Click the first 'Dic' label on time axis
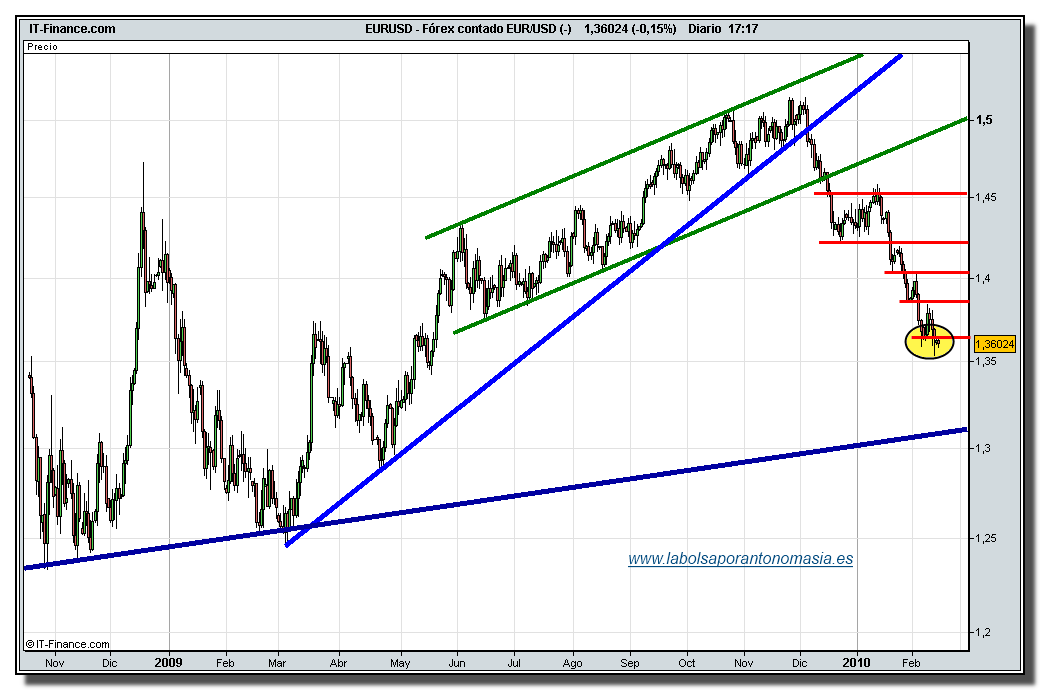Screen dimensions: 1040x690 [x=109, y=663]
